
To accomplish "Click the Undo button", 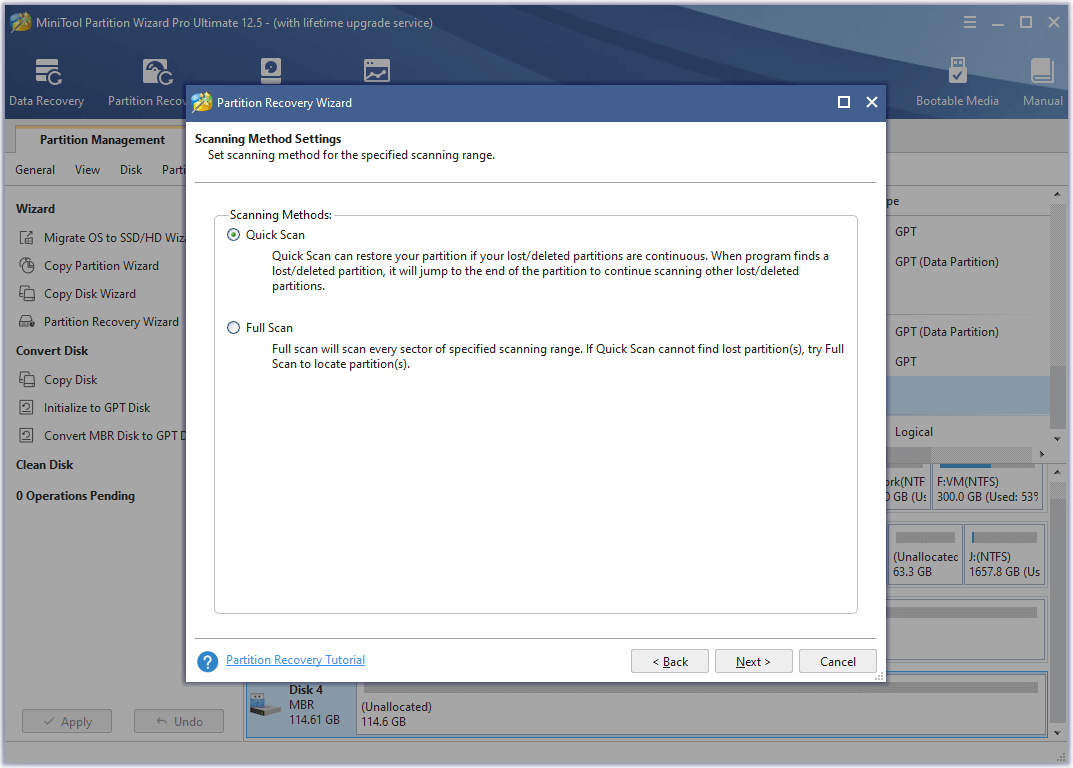I will [179, 721].
